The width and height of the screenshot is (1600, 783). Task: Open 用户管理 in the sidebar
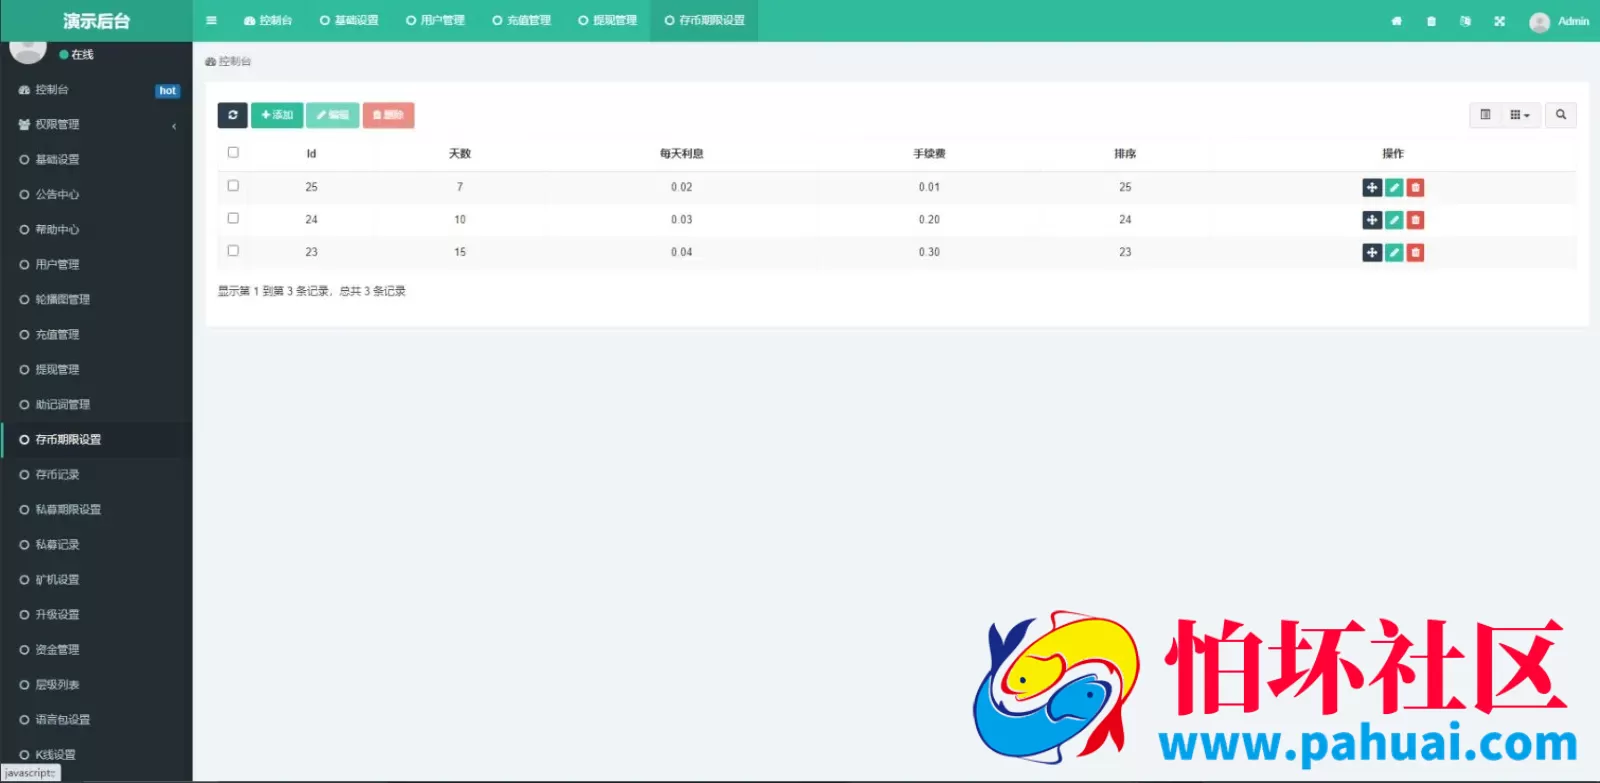pyautogui.click(x=96, y=265)
